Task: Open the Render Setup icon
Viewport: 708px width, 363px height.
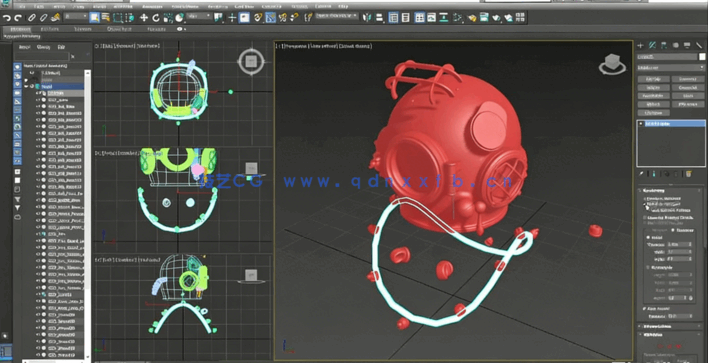Action: 472,18
